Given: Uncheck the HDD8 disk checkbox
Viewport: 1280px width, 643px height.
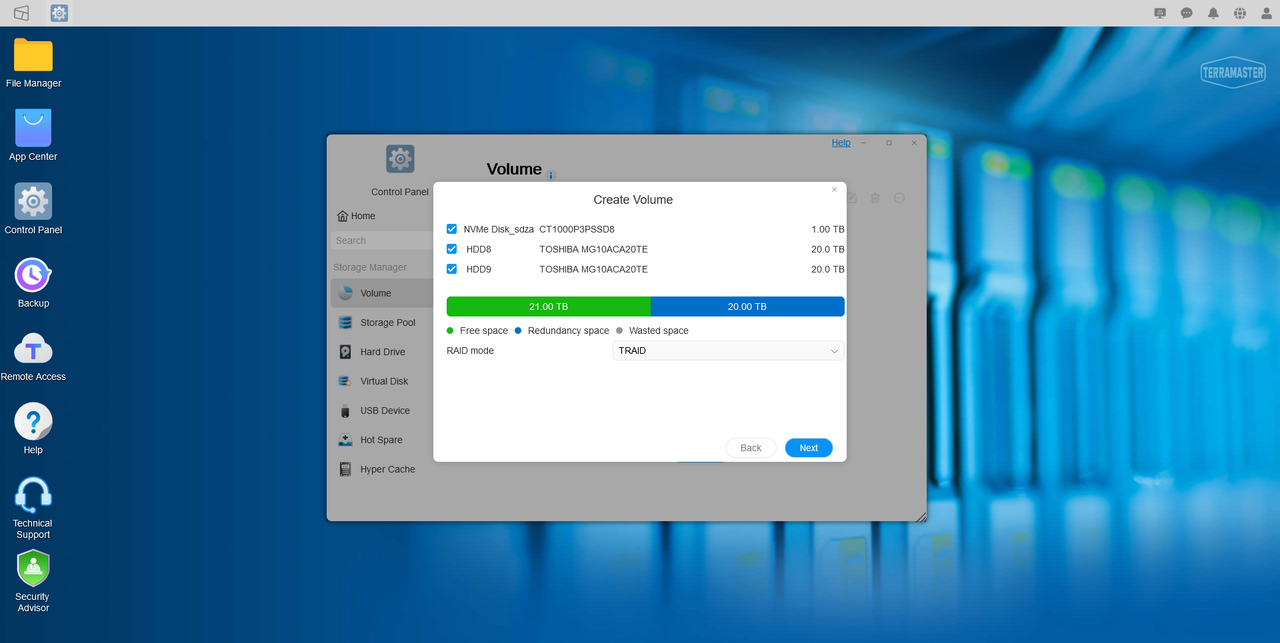Looking at the screenshot, I should 452,249.
